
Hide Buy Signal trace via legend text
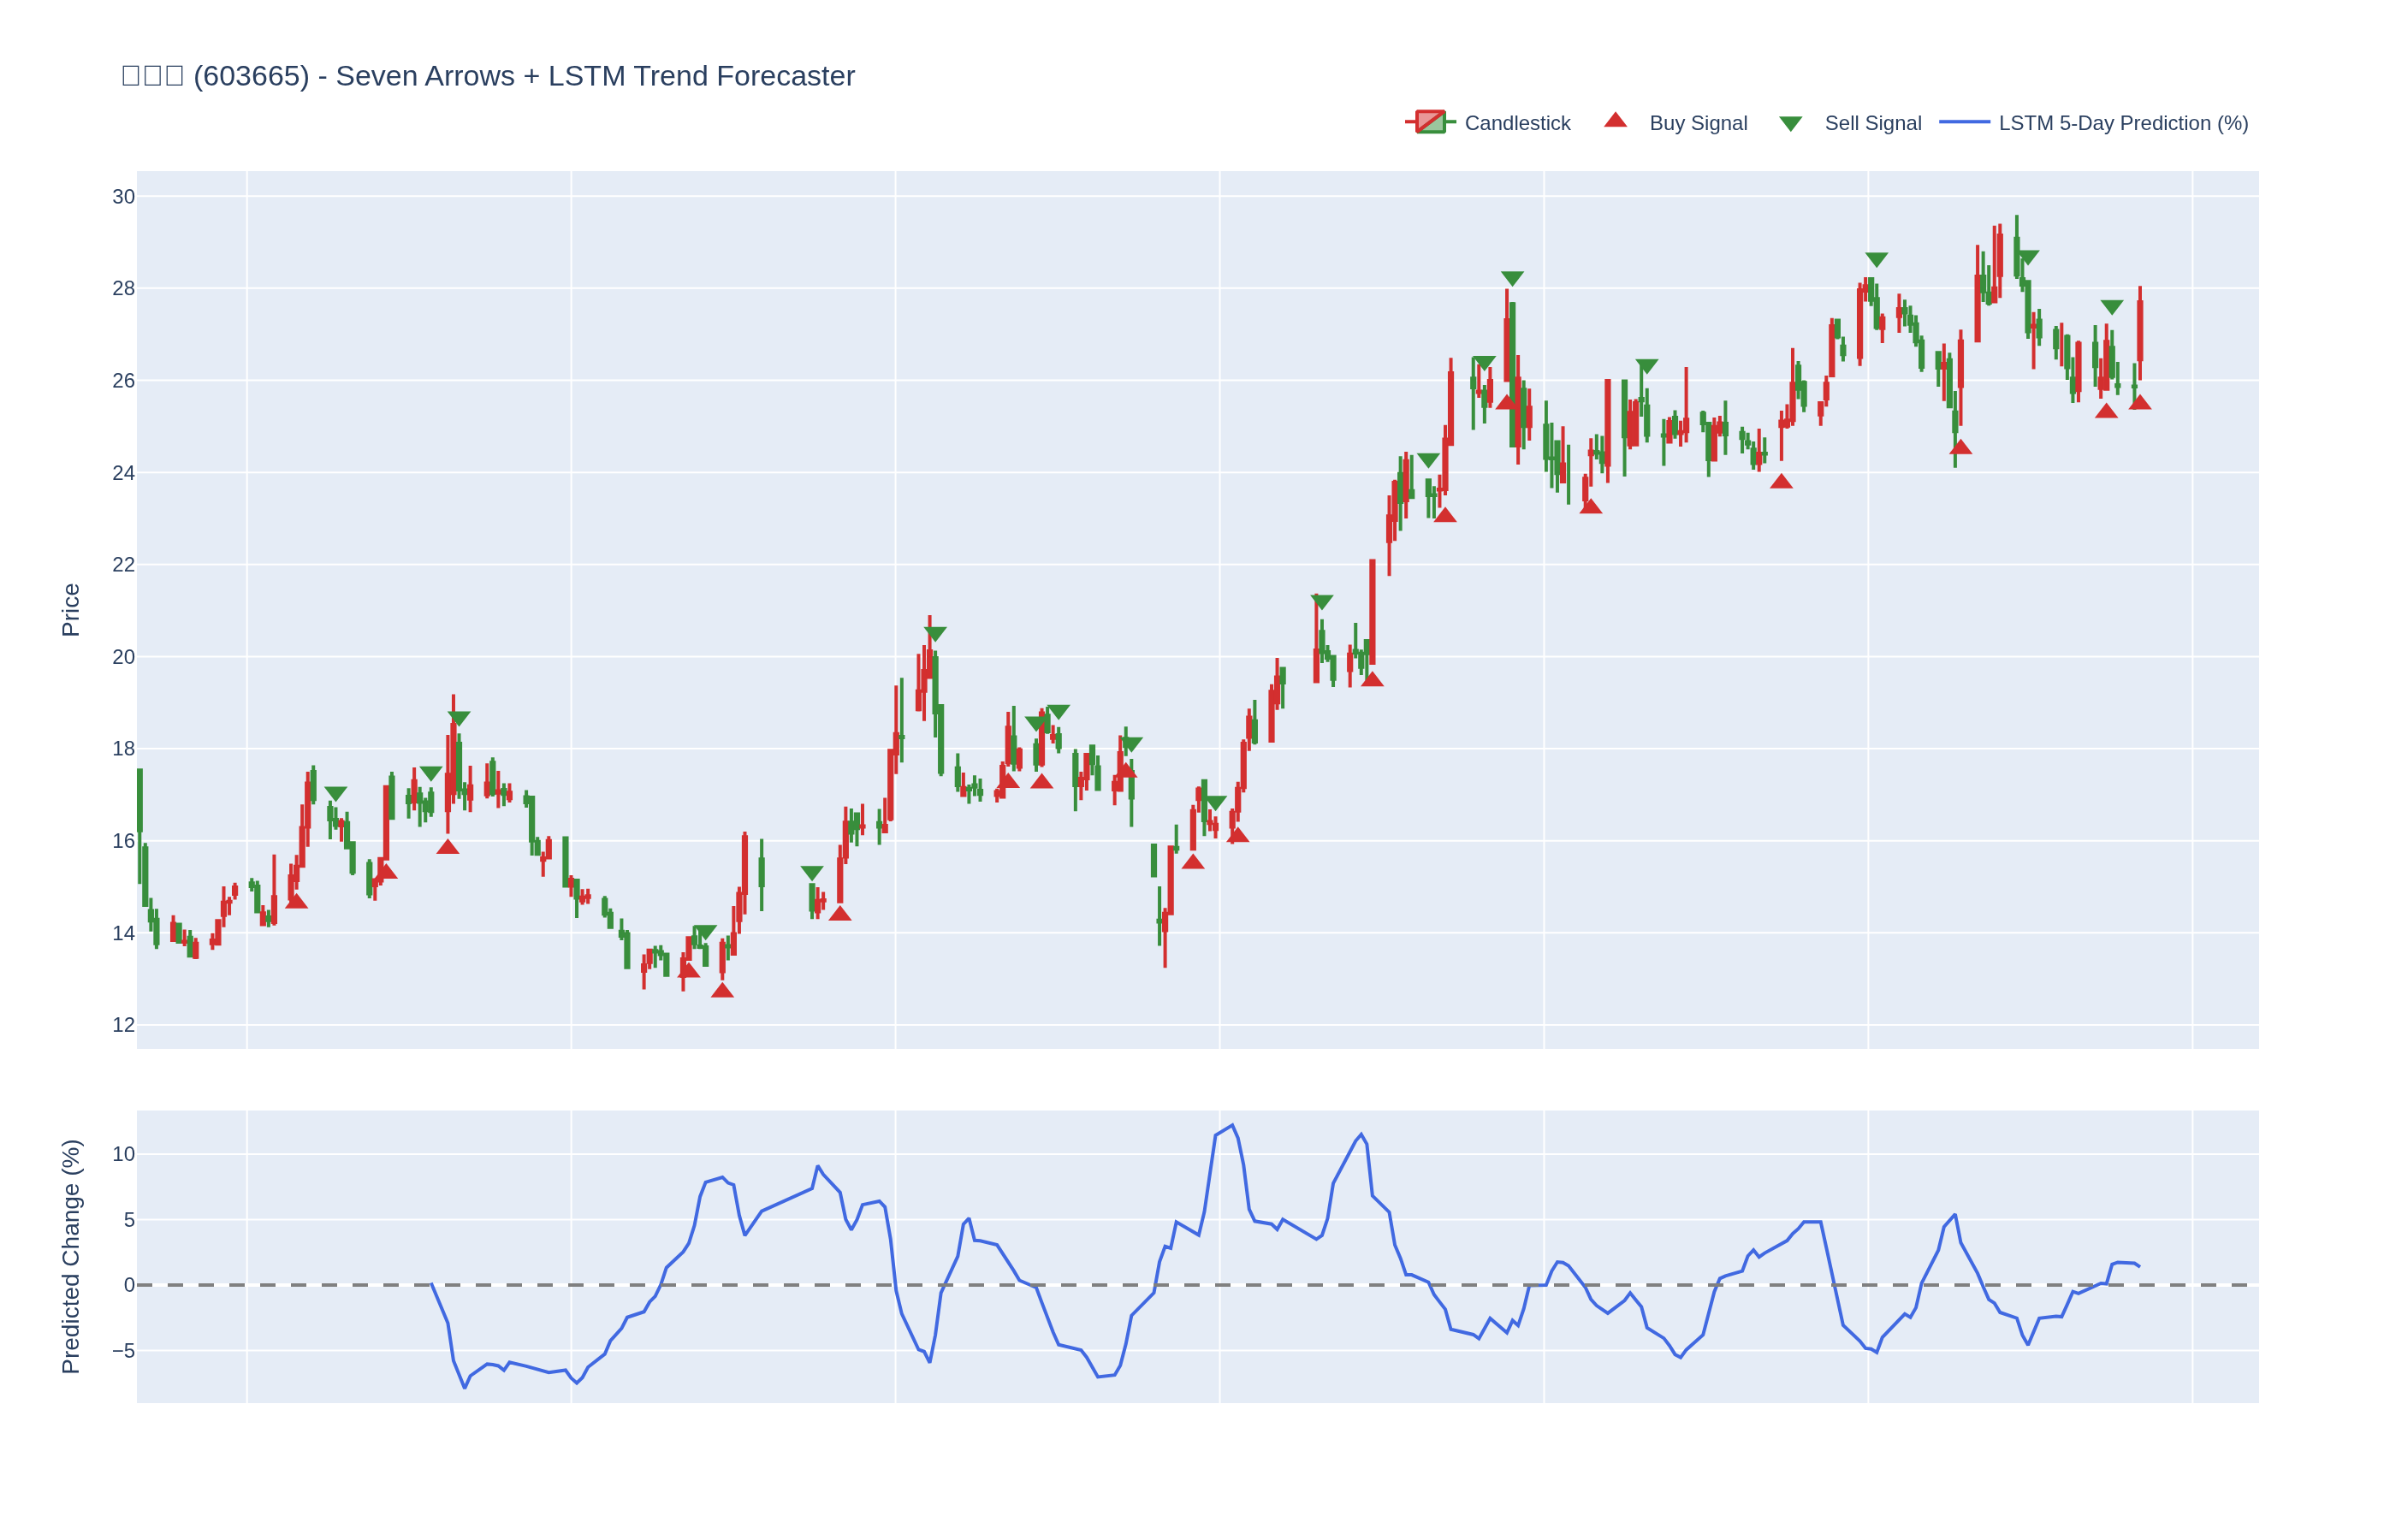point(1697,123)
